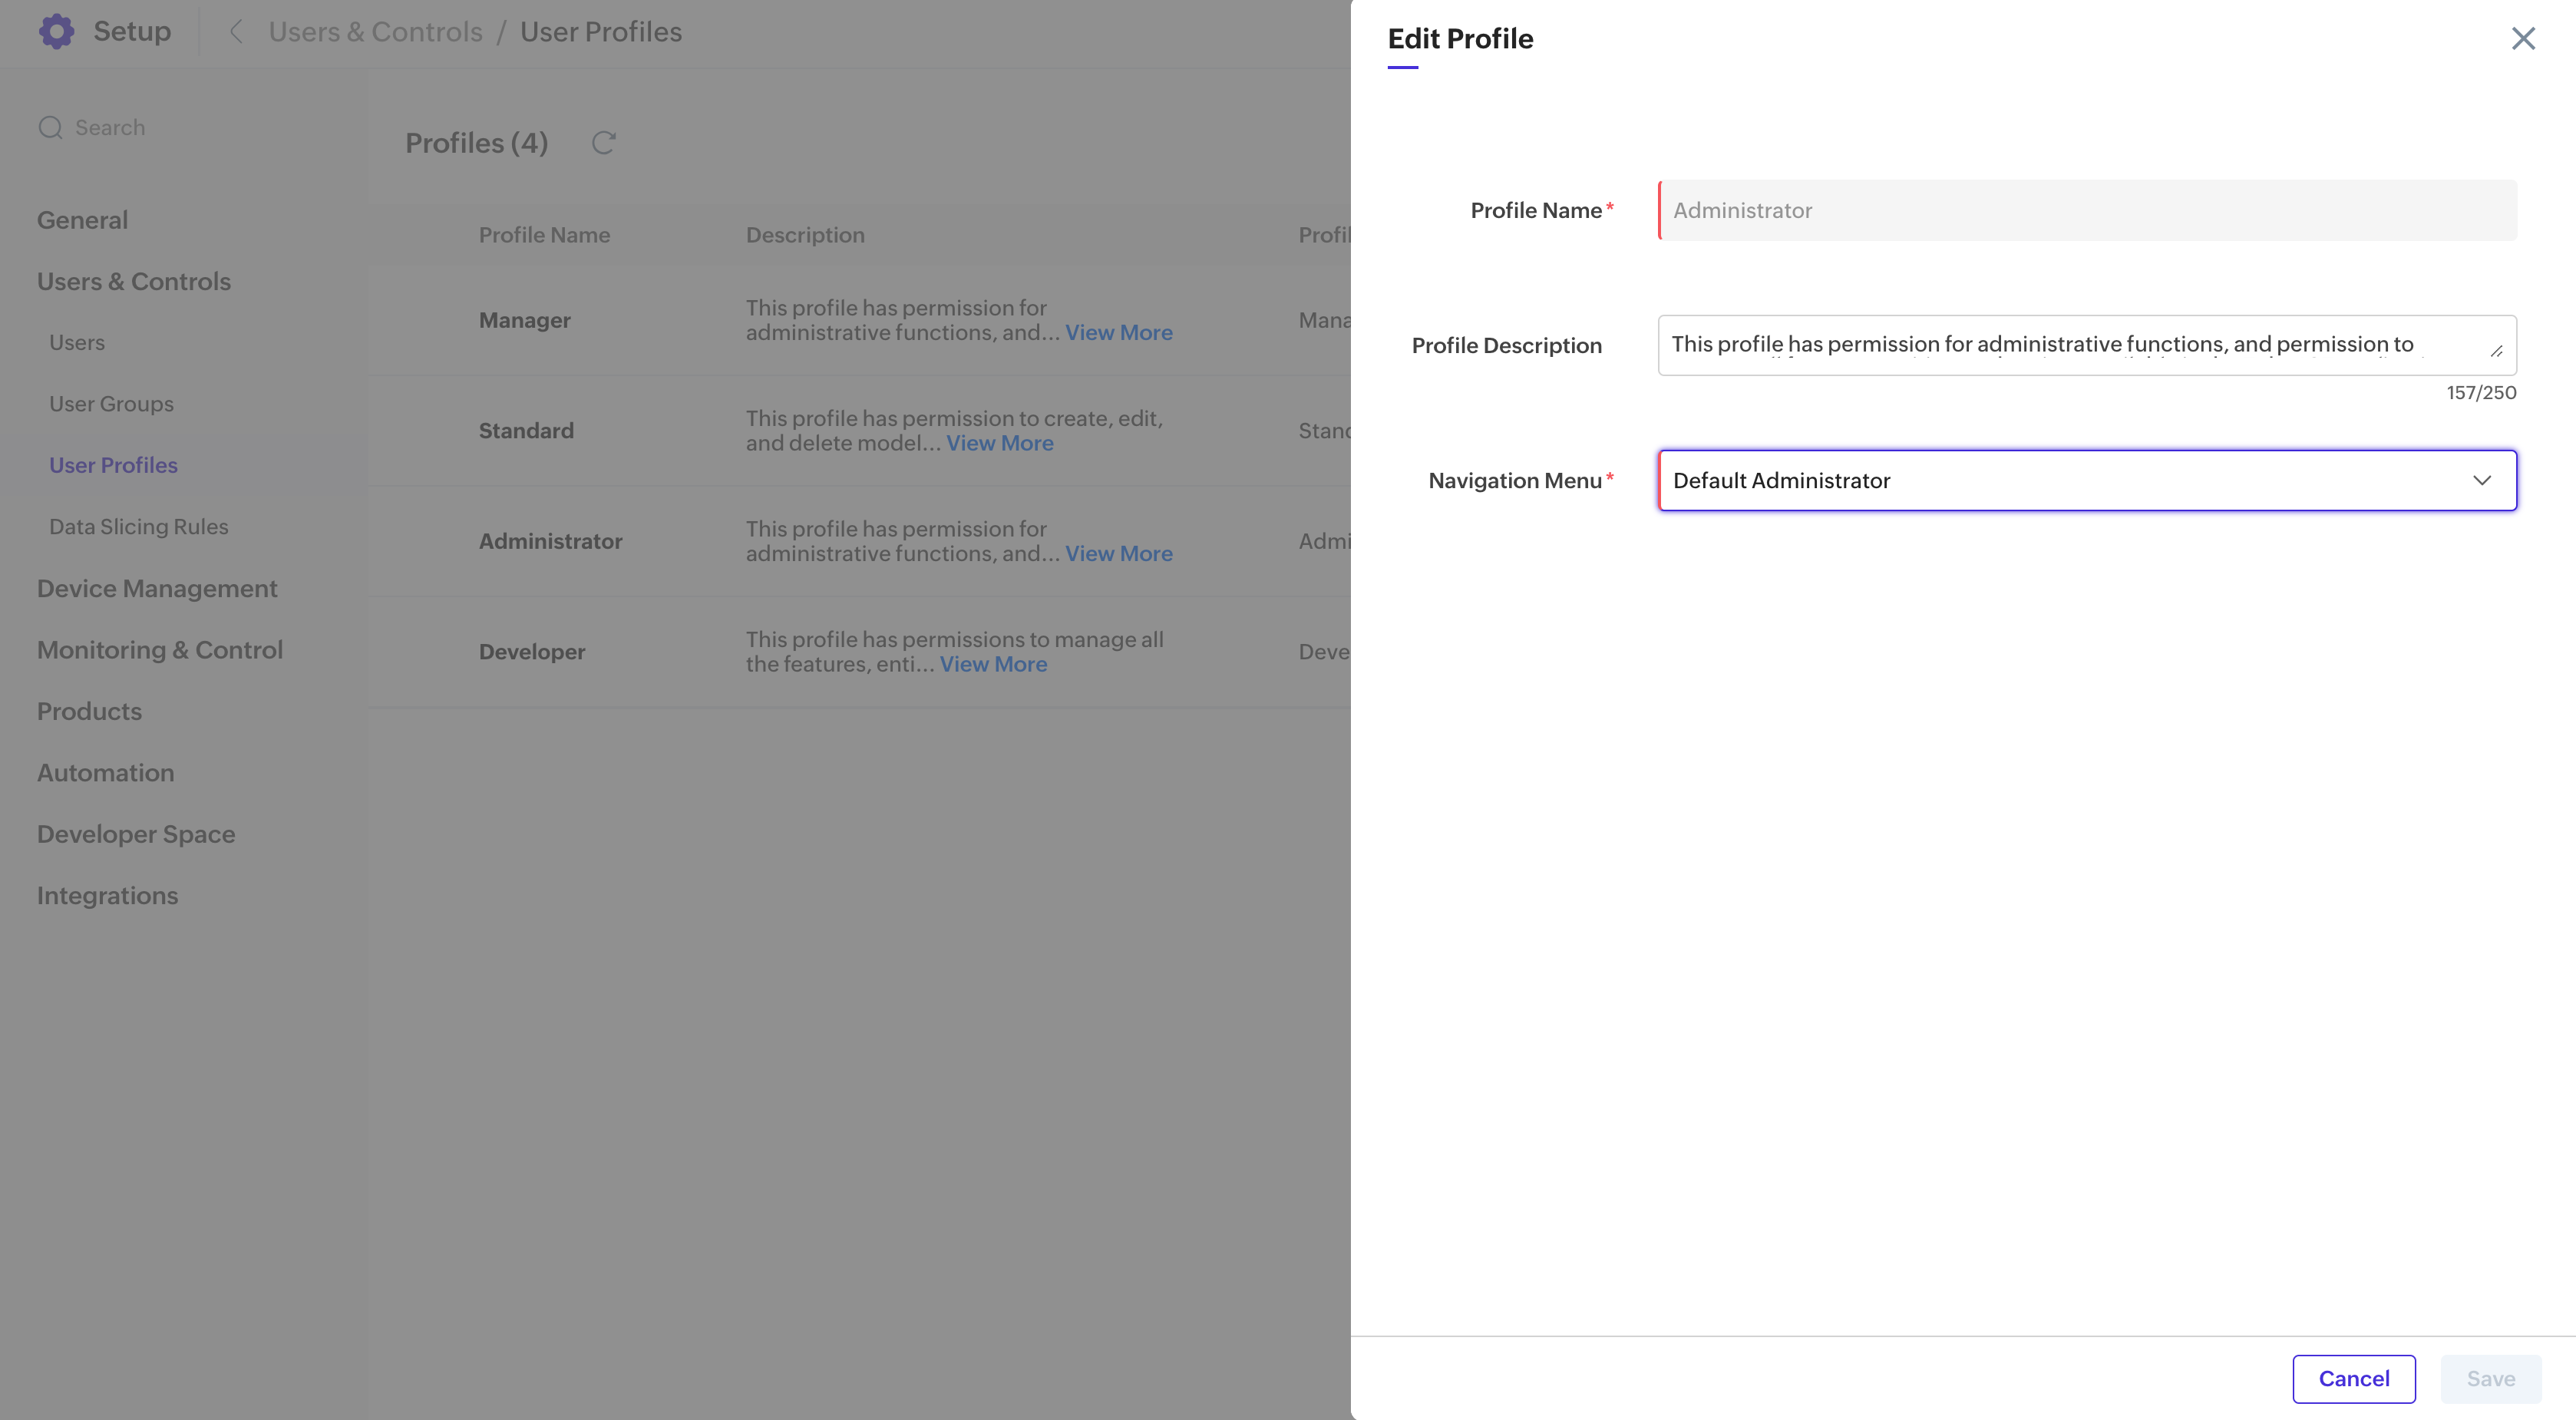Screen dimensions: 2576x1420
Task: Click View More for the Developer profile
Action: pyautogui.click(x=993, y=664)
